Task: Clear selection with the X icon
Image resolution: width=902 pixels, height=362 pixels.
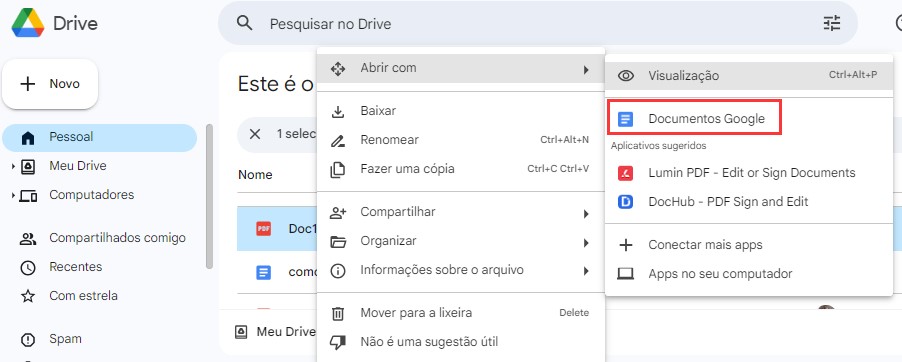Action: [255, 134]
